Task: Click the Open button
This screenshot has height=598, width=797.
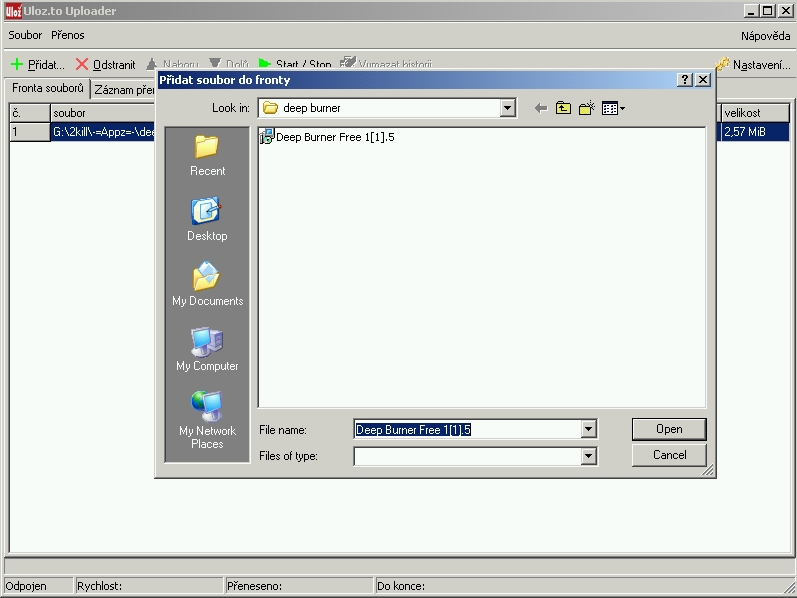Action: 669,429
